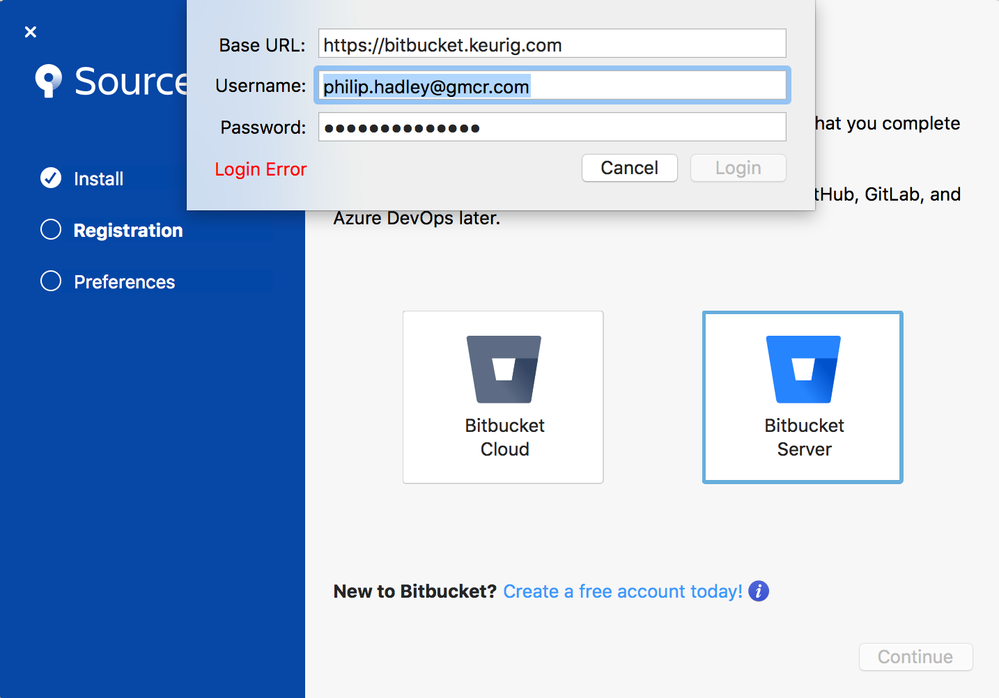Choose the Bitbucket Server card

pyautogui.click(x=803, y=397)
